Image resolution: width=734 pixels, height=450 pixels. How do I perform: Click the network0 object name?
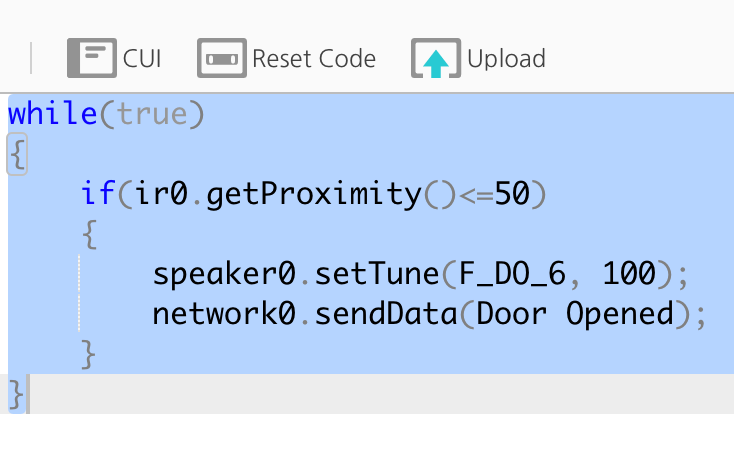click(224, 314)
